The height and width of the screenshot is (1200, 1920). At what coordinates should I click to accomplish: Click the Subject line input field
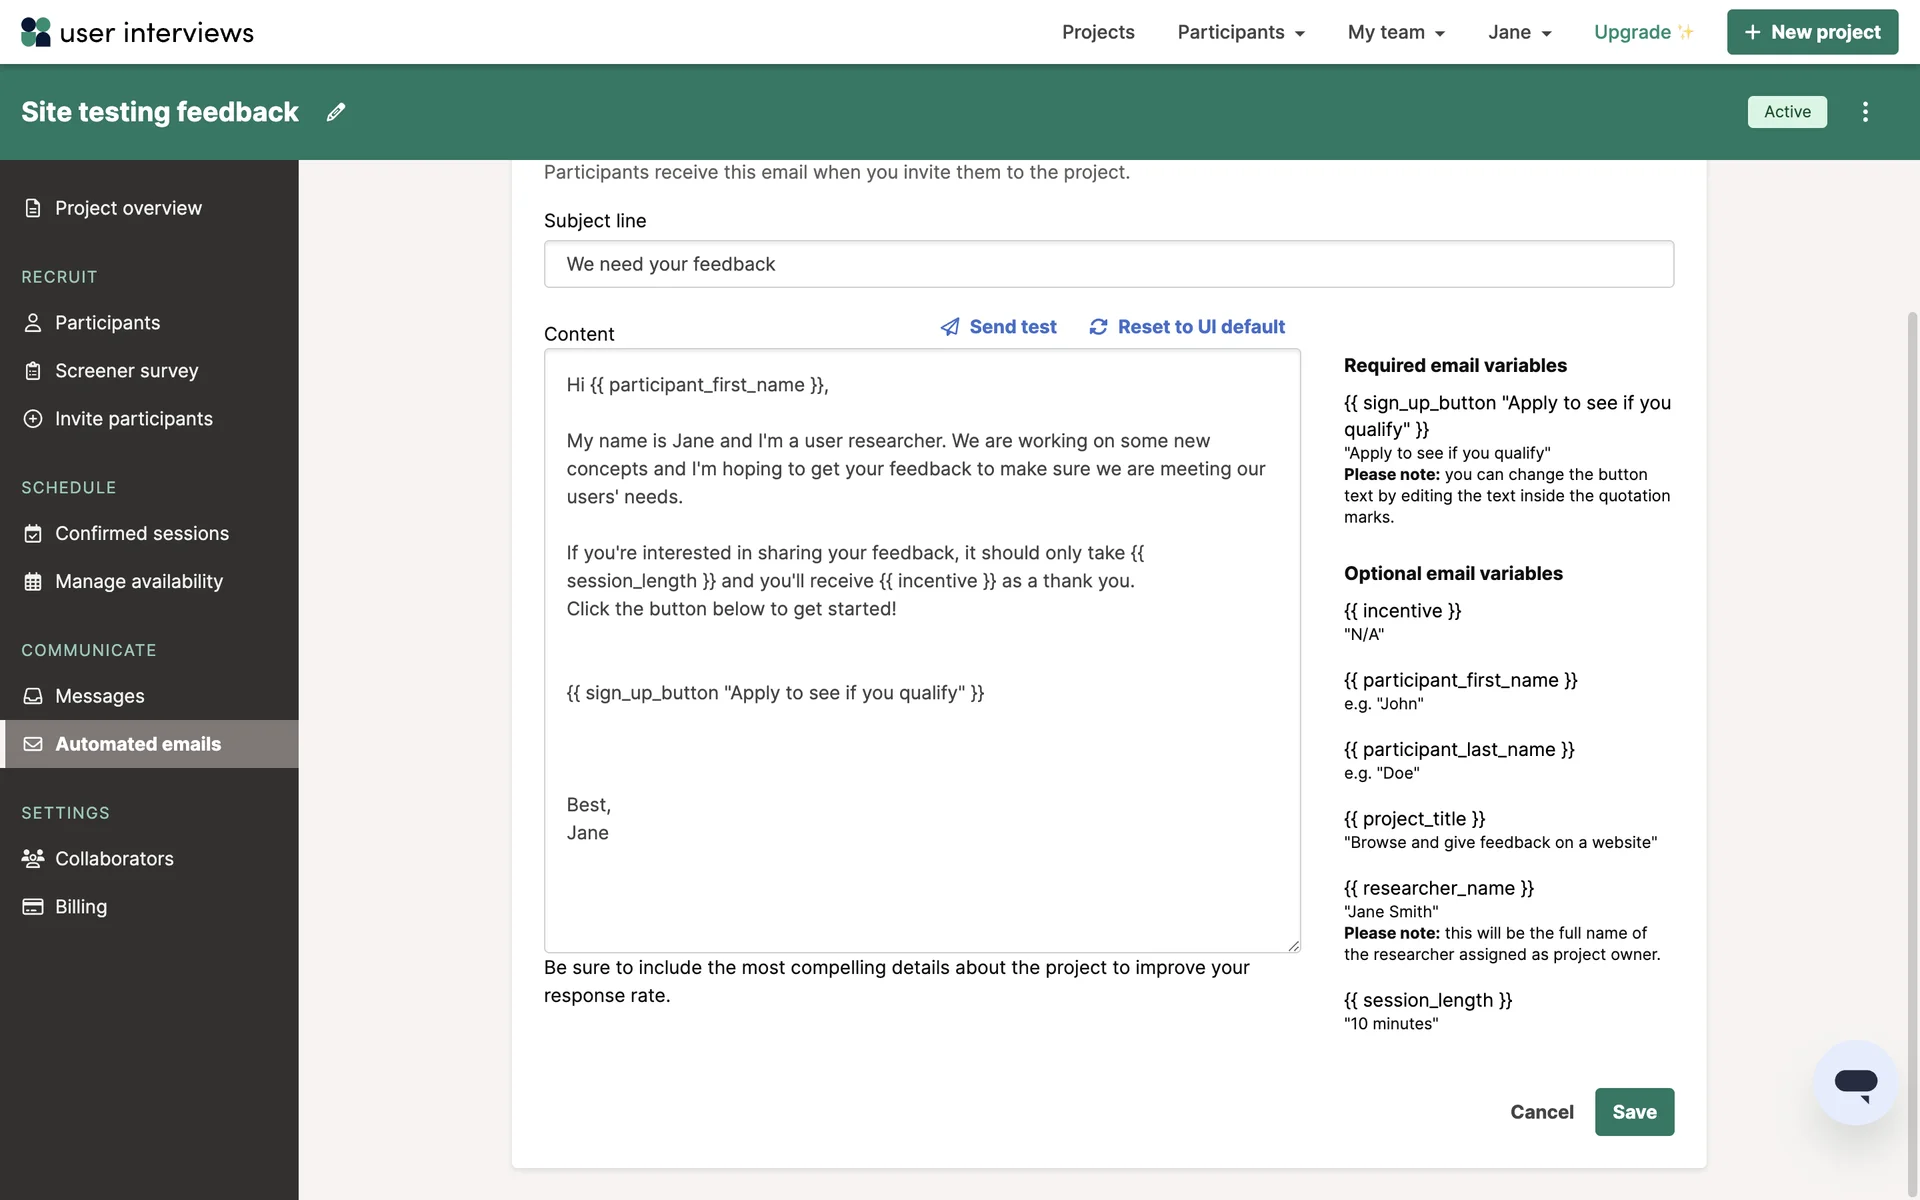[x=1108, y=264]
